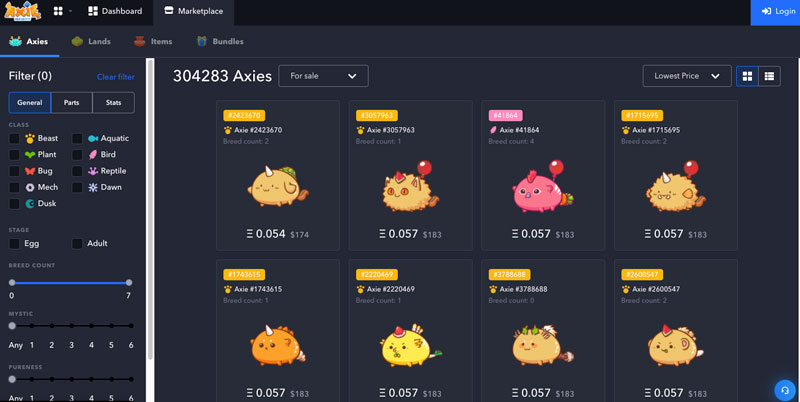Click feather icon beside Axie #41864
This screenshot has width=800, height=402.
(493, 130)
